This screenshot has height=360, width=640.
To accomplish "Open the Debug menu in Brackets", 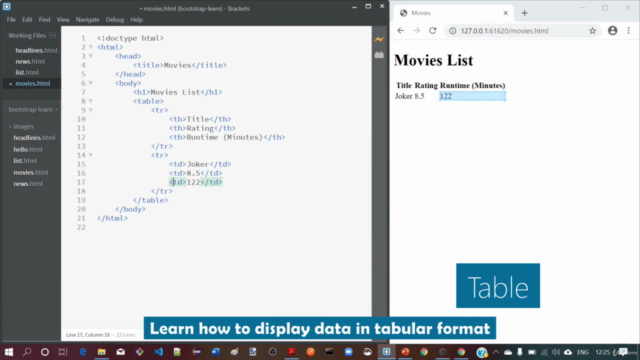I will 115,20.
